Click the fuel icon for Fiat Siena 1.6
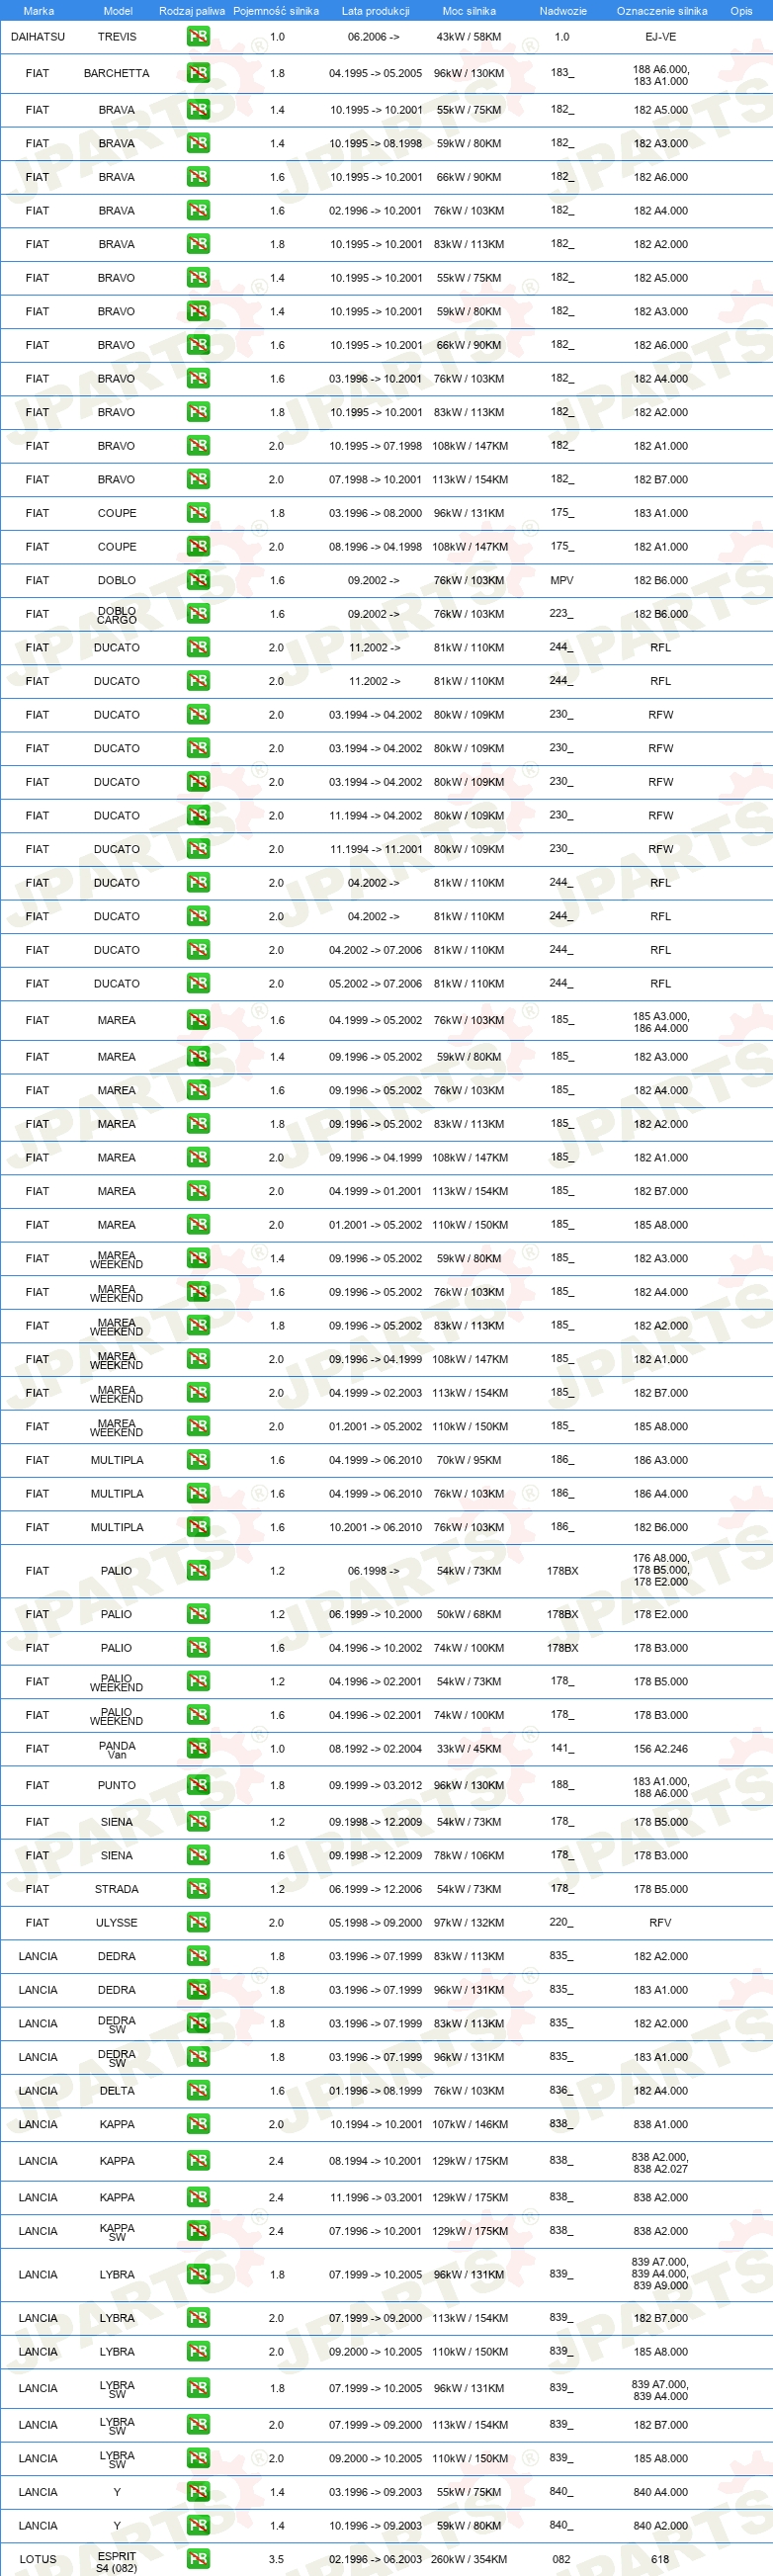Viewport: 773px width, 2576px height. tap(198, 1855)
